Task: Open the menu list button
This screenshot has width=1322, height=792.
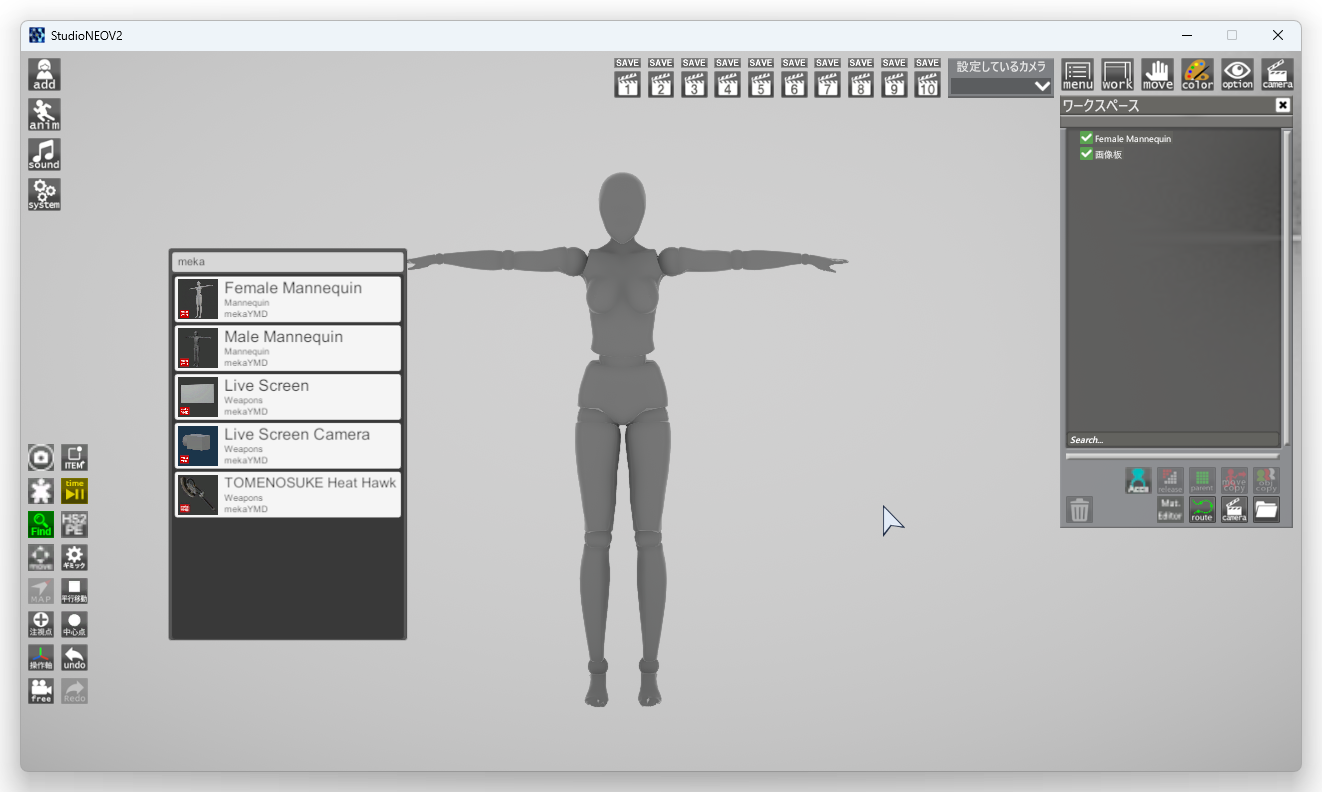Action: point(1077,75)
